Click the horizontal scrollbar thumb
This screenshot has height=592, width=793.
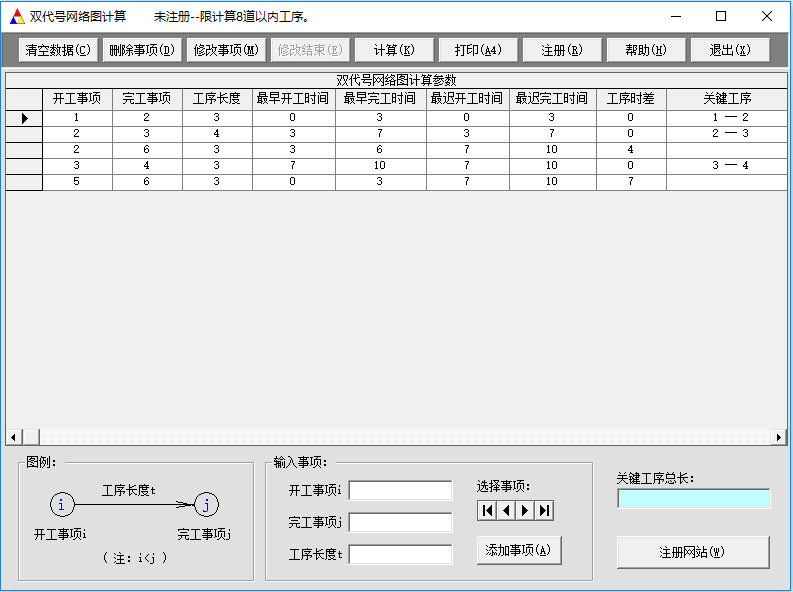[x=31, y=437]
